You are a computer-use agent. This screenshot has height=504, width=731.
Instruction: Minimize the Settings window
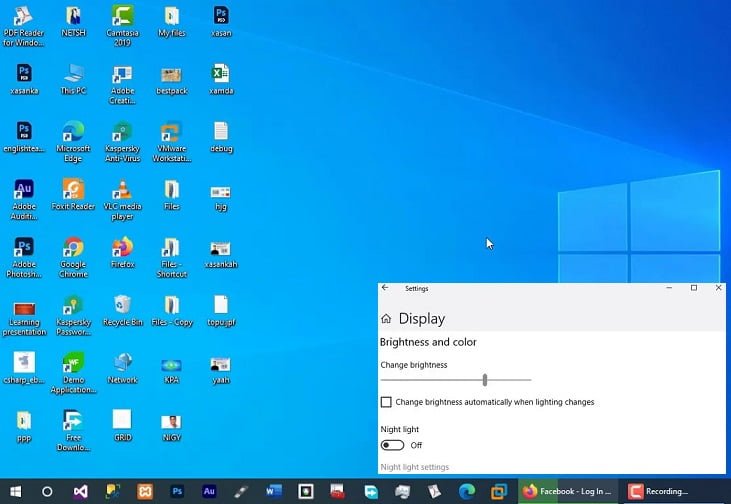coord(669,288)
